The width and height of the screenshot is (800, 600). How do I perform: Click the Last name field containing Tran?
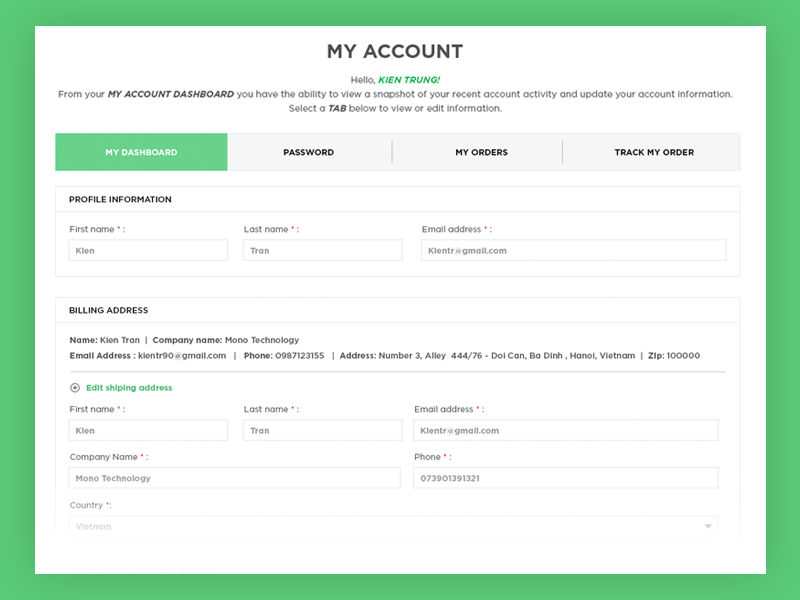322,250
